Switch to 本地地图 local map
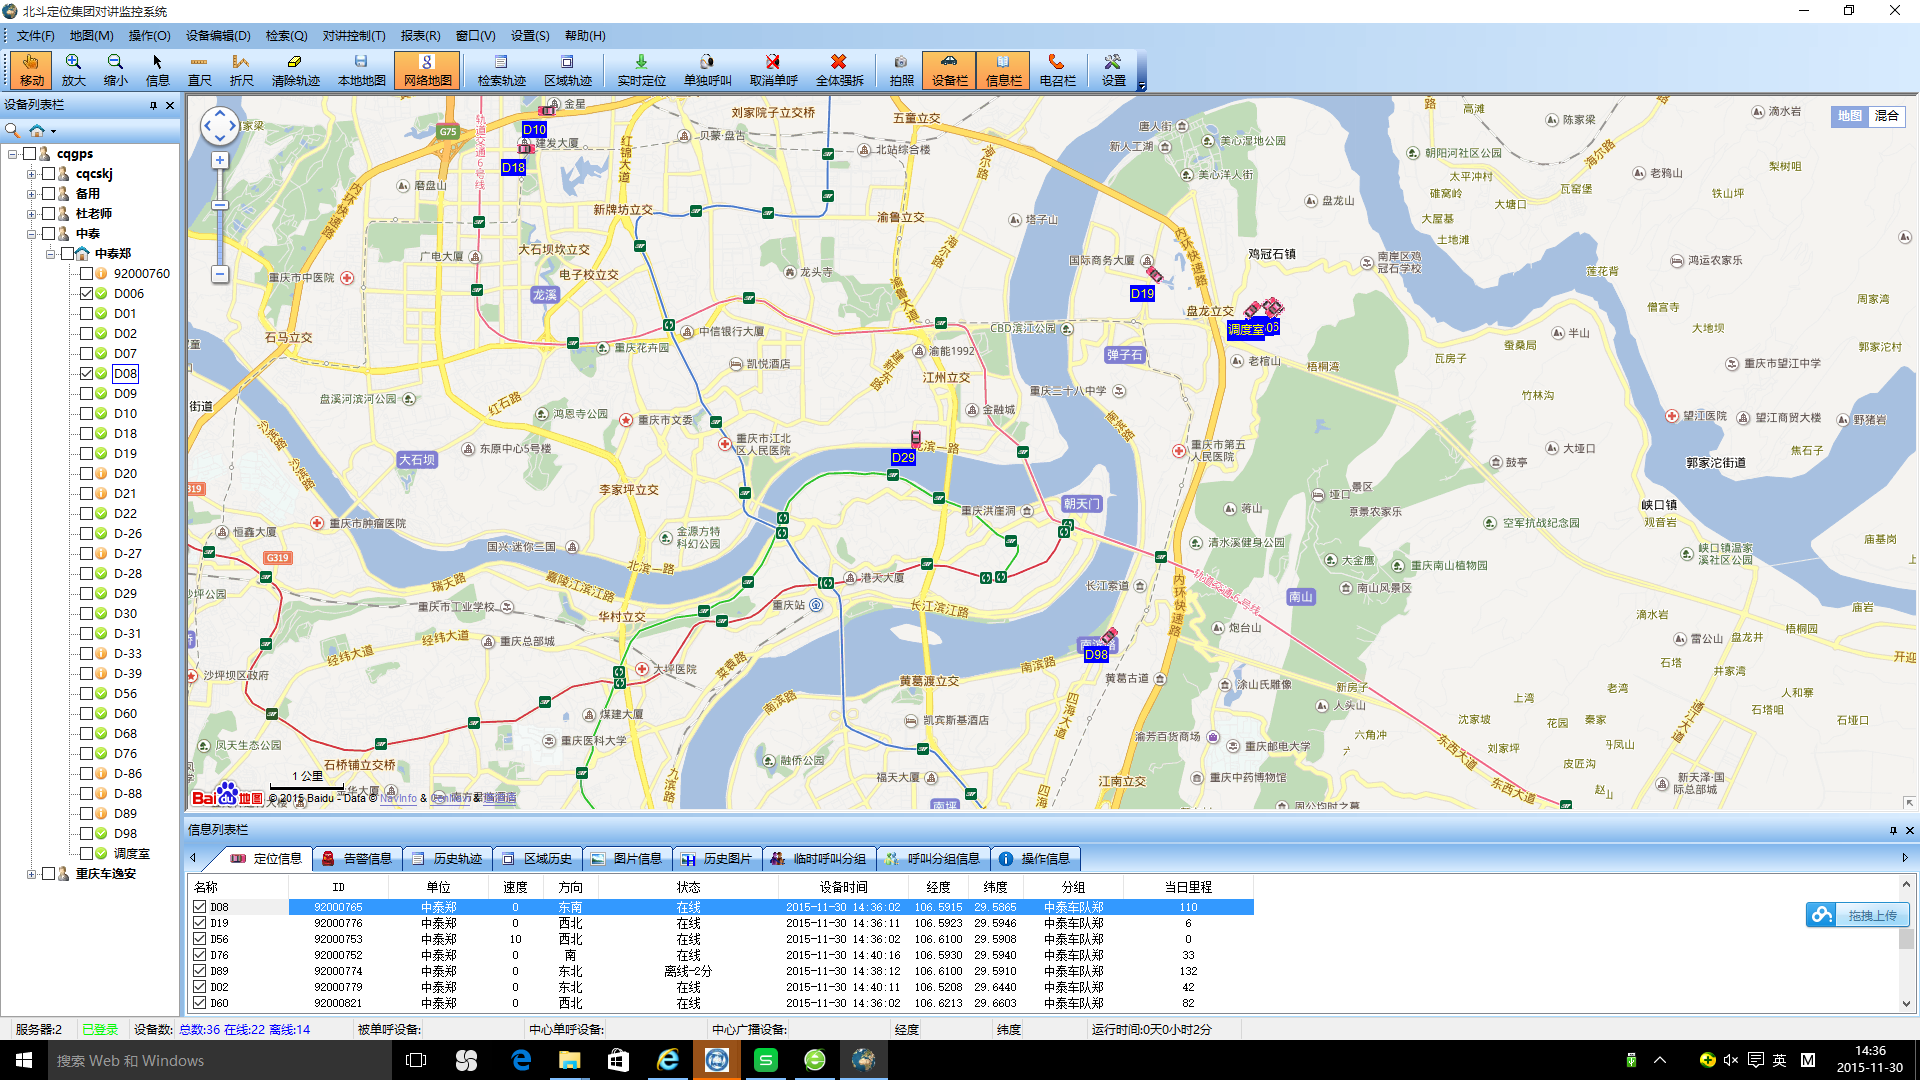Screen dimensions: 1920x1080 click(361, 71)
